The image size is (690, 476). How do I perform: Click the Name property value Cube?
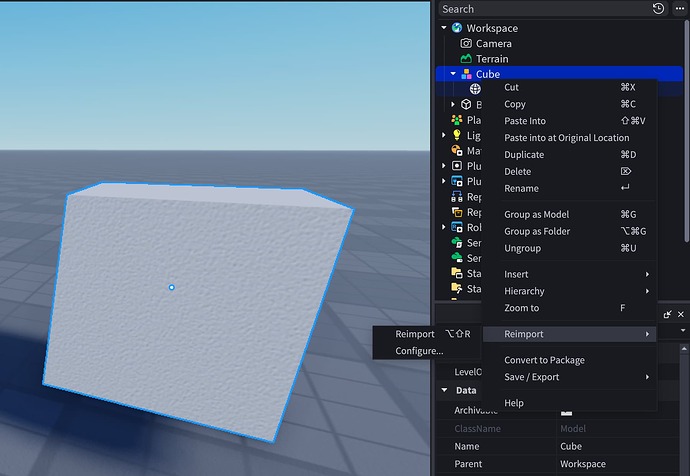tap(571, 446)
